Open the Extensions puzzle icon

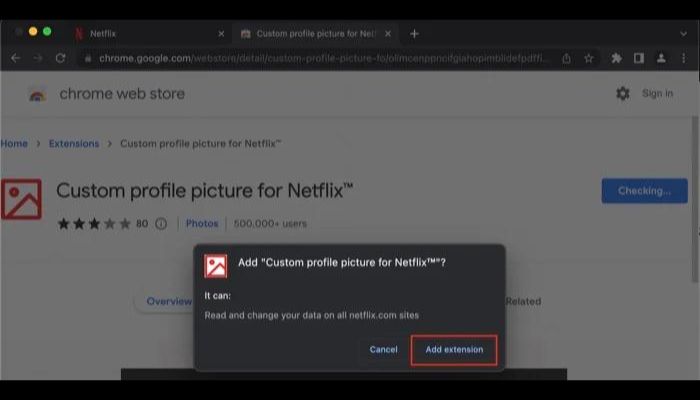coord(617,58)
